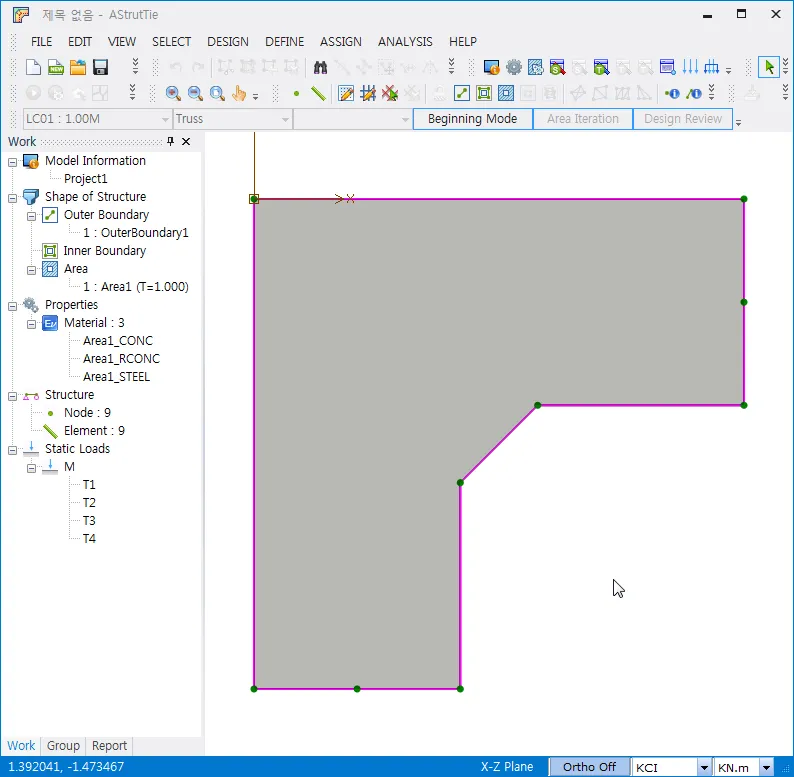Save the model with the floppy disk icon
This screenshot has width=794, height=777.
[100, 67]
